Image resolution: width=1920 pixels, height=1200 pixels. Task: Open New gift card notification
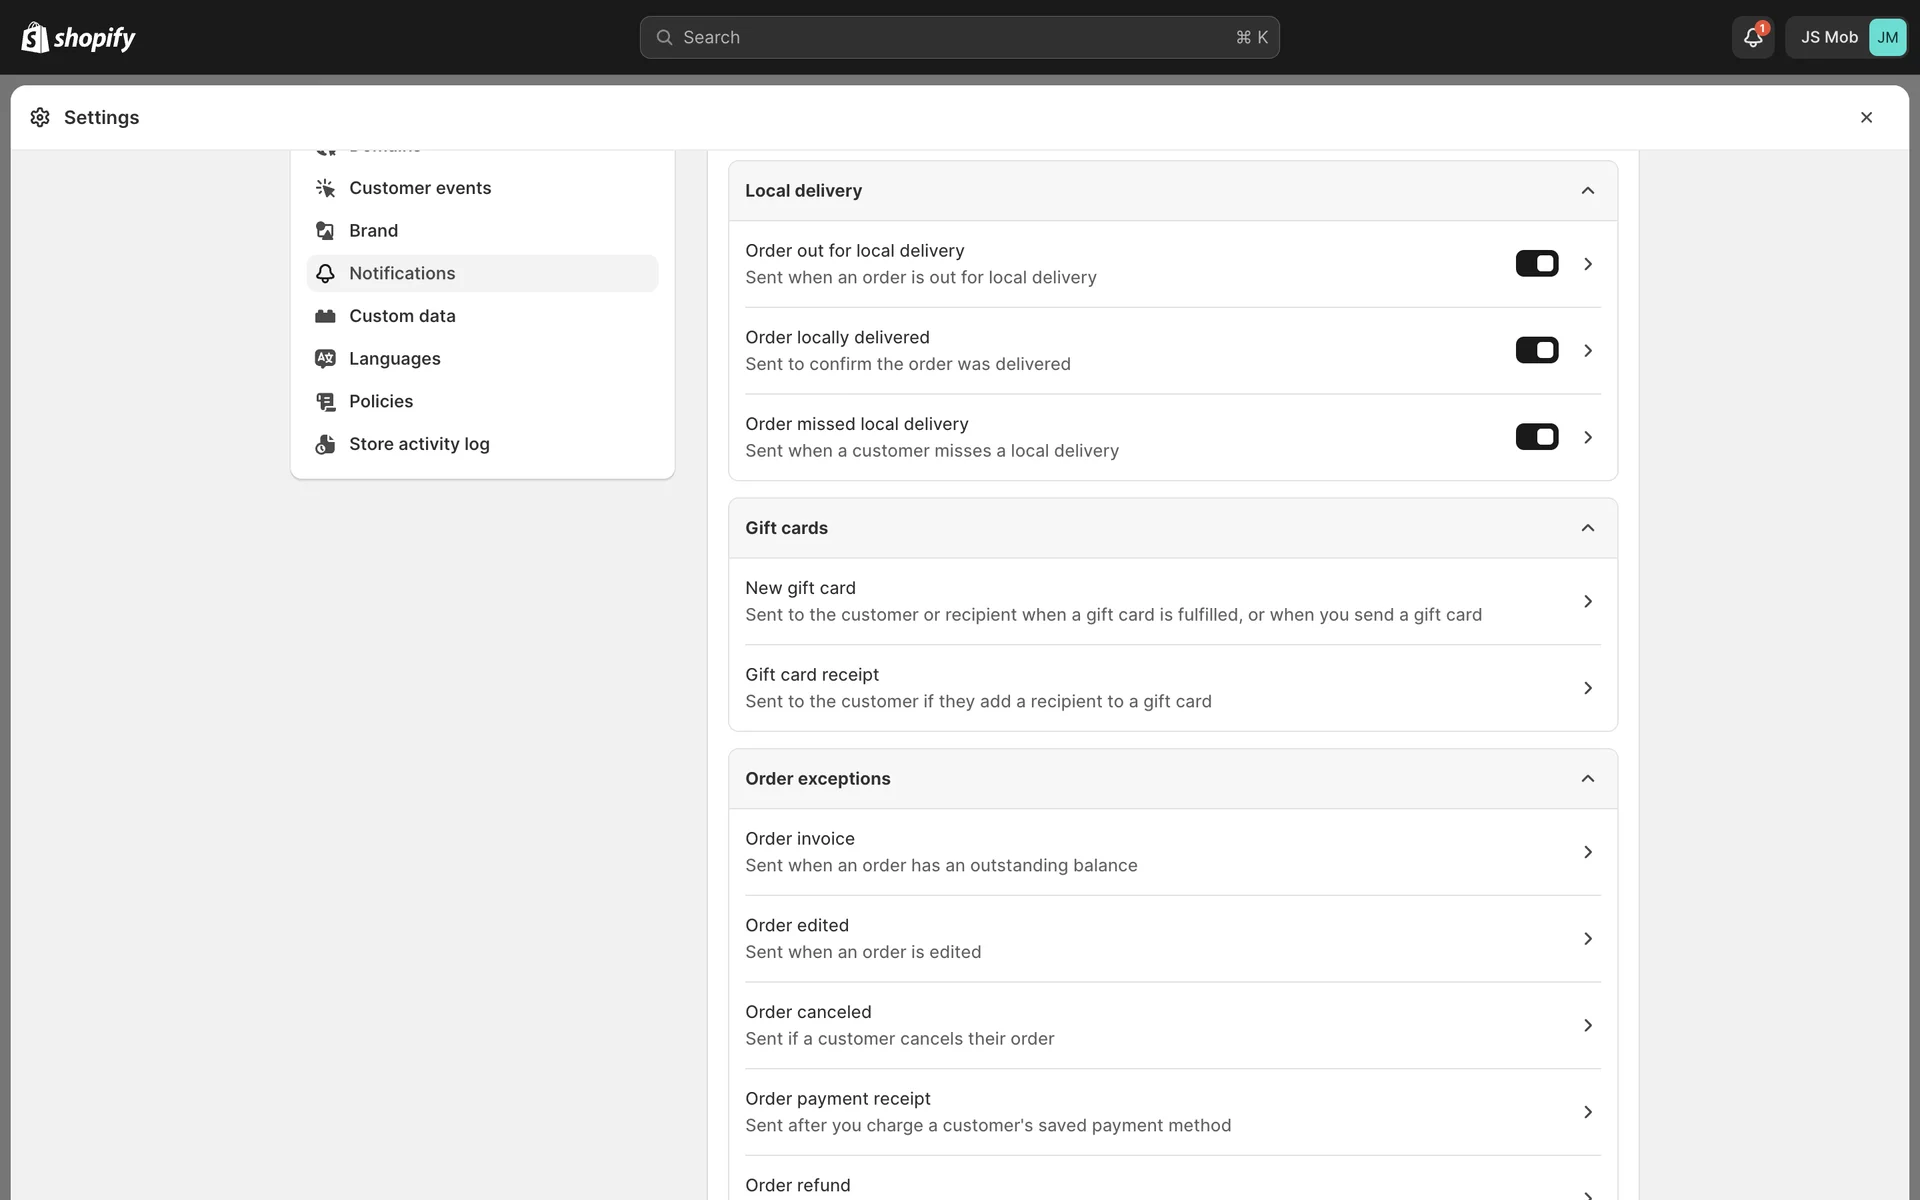pyautogui.click(x=1170, y=601)
